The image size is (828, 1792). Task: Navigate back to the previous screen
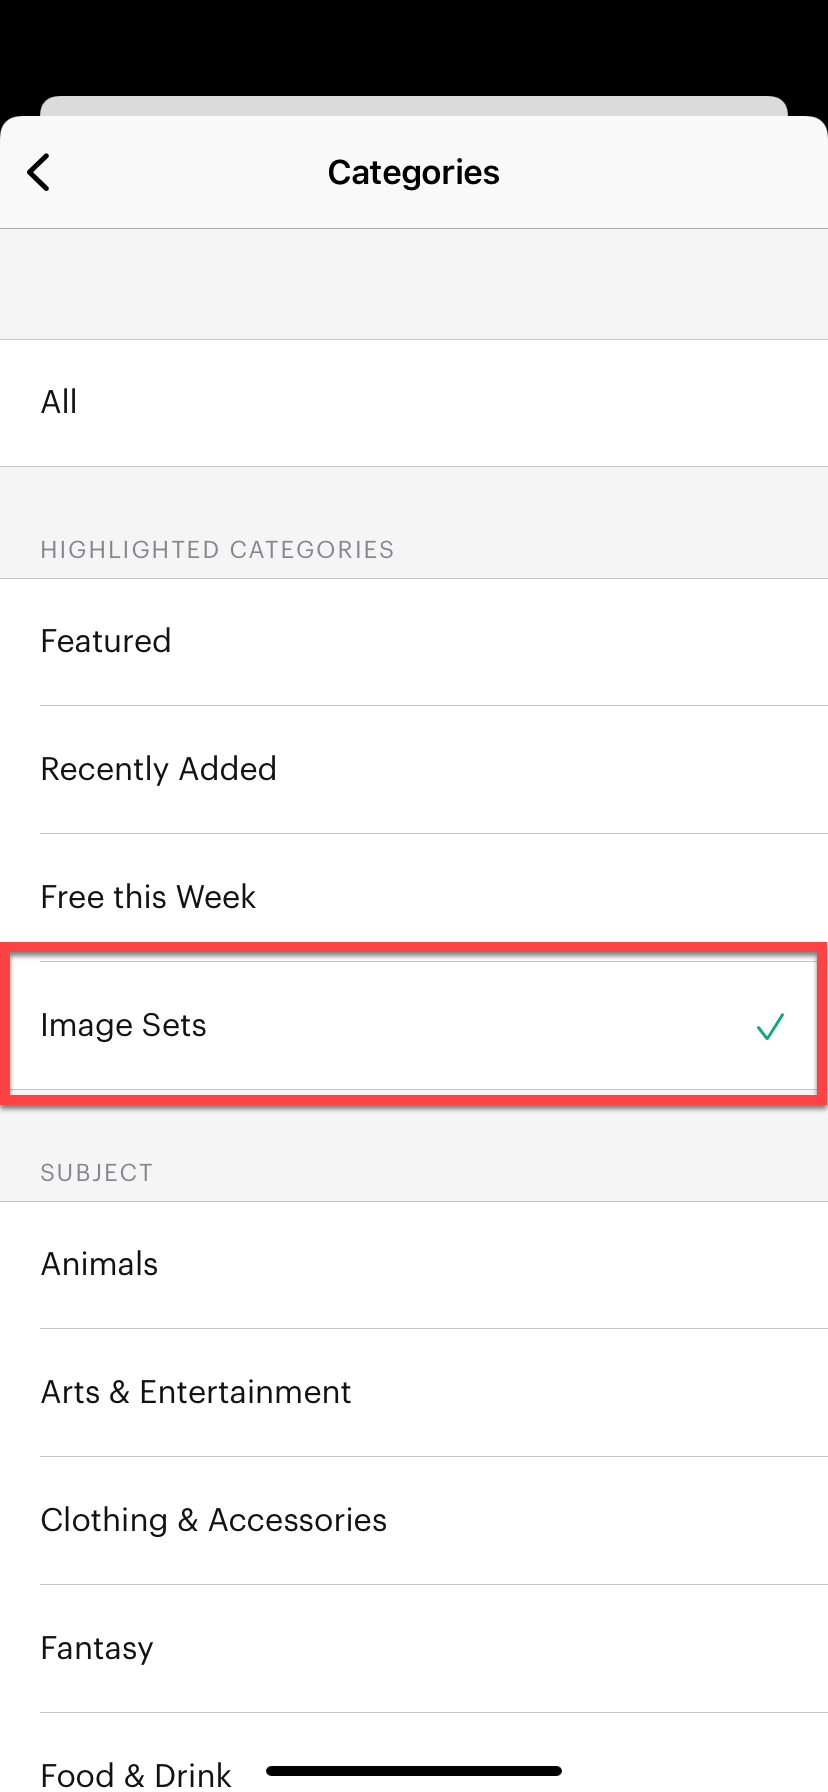(38, 172)
